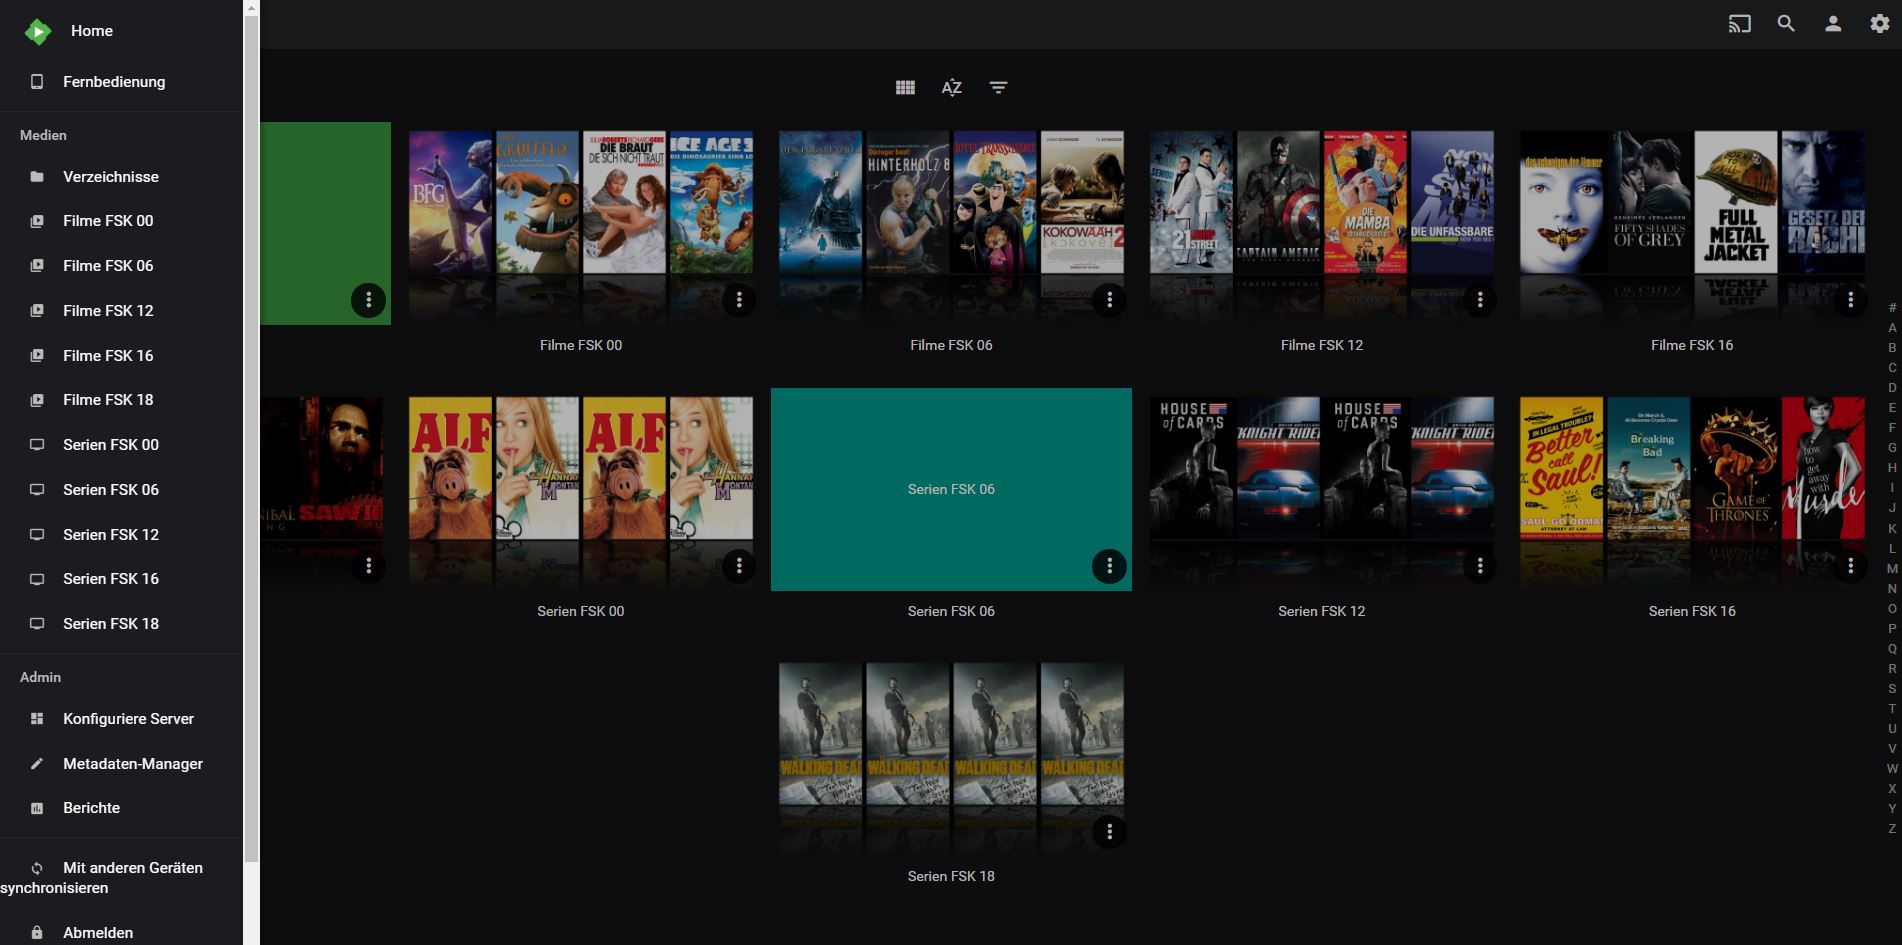Select Filme FSK 12 in sidebar
This screenshot has width=1902, height=945.
121,311
